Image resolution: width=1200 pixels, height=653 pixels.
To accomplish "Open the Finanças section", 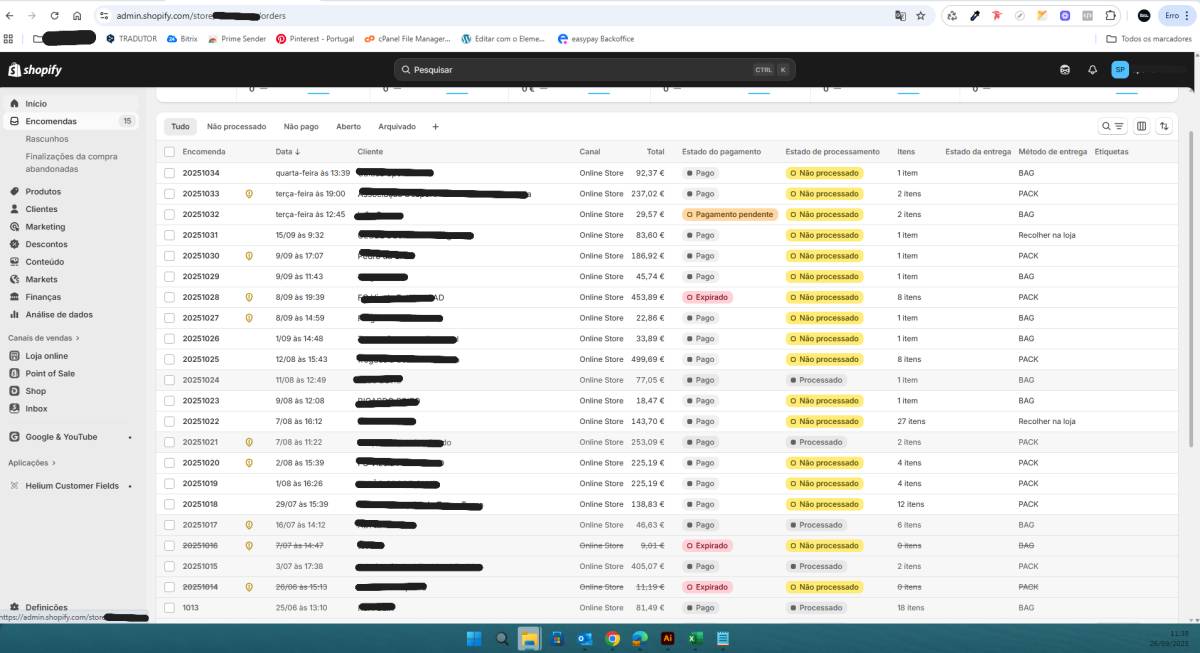I will coord(43,297).
